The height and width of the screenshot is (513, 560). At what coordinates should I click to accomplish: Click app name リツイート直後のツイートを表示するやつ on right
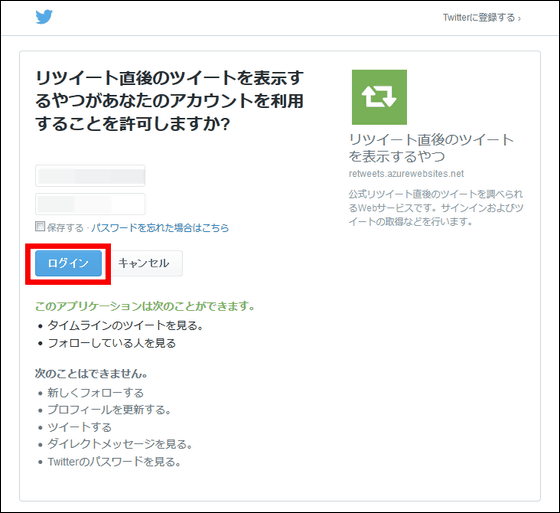tap(431, 148)
